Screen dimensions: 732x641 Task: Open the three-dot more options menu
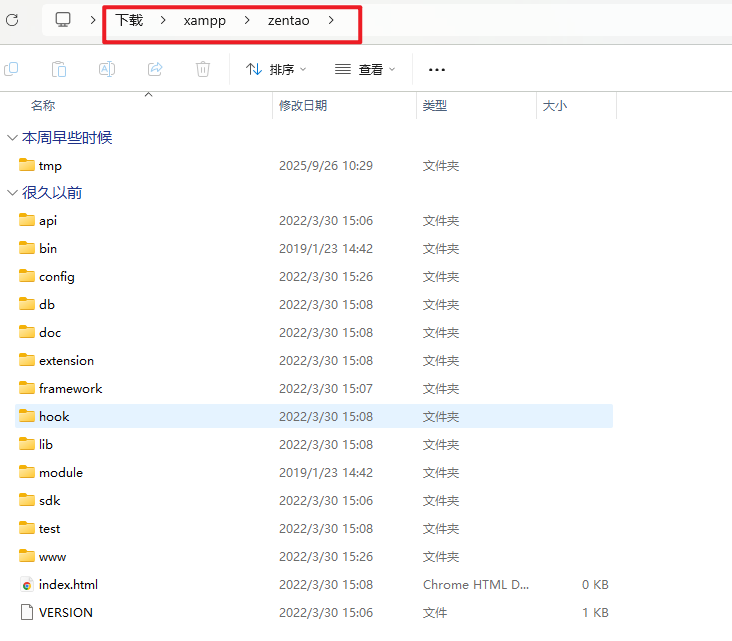(436, 70)
